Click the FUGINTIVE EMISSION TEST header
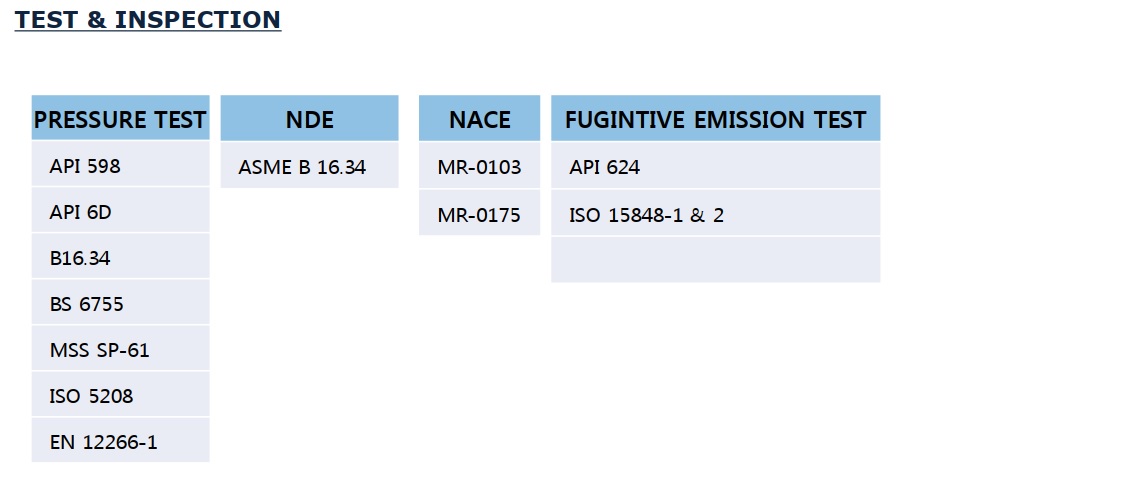 (x=715, y=120)
